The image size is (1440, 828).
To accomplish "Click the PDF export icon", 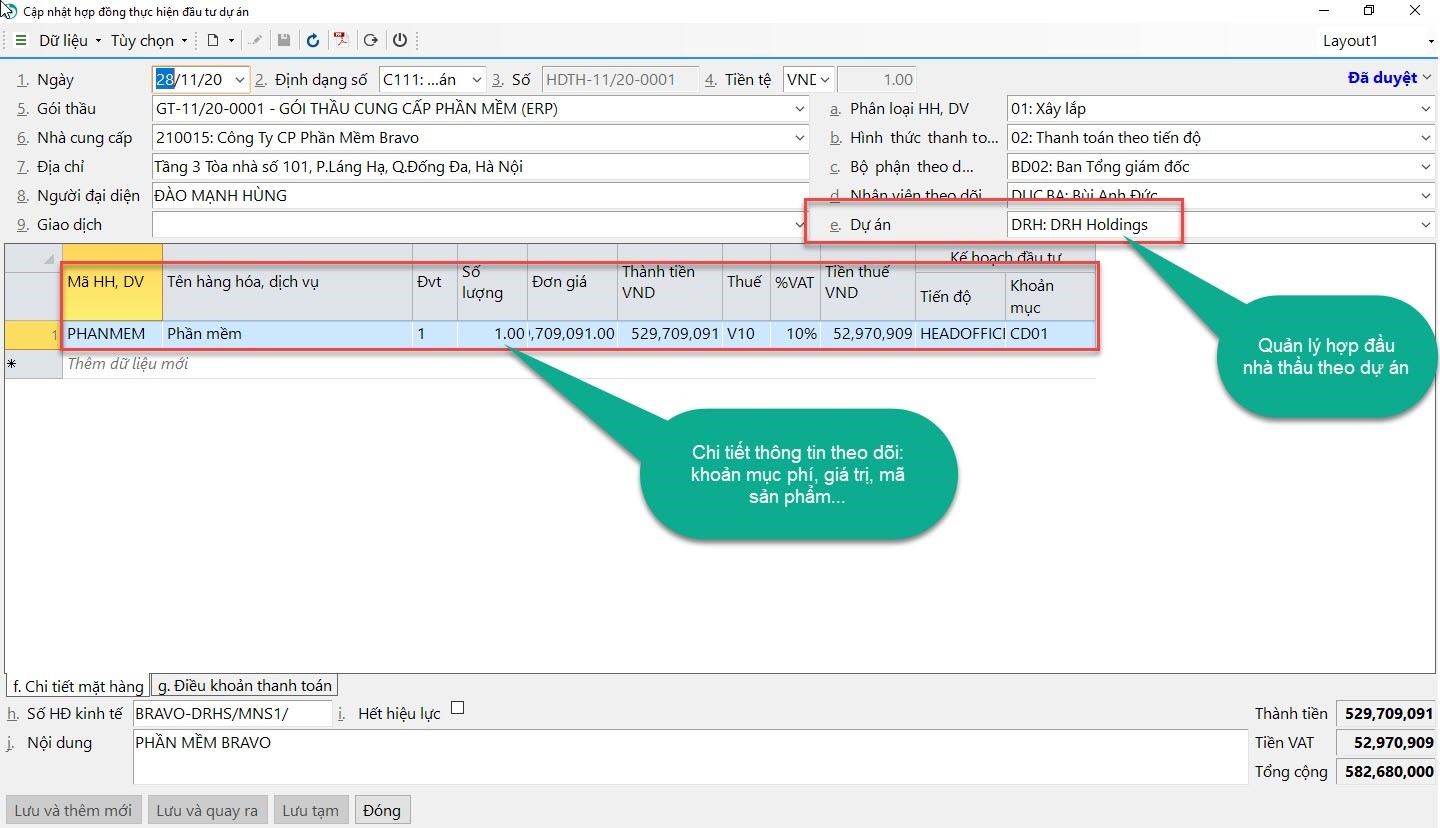I will coord(342,41).
